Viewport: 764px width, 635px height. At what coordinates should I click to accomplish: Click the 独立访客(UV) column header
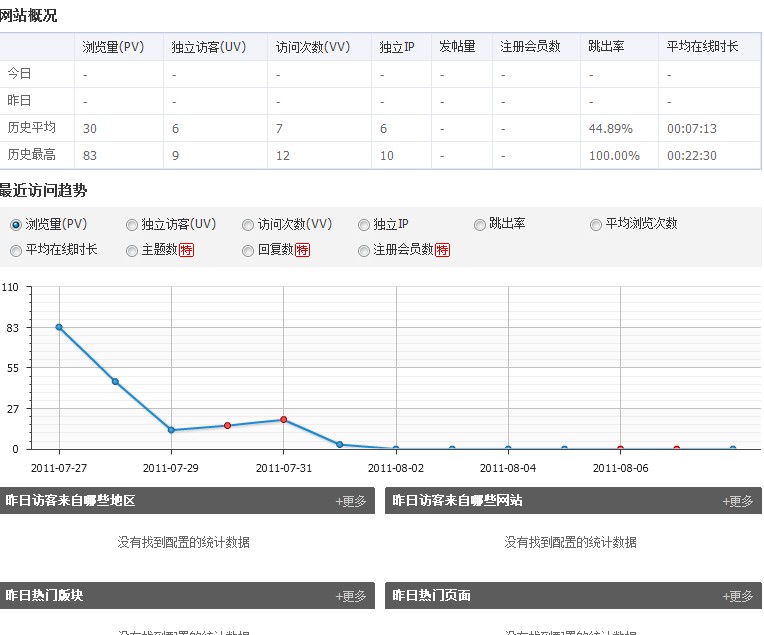point(209,47)
